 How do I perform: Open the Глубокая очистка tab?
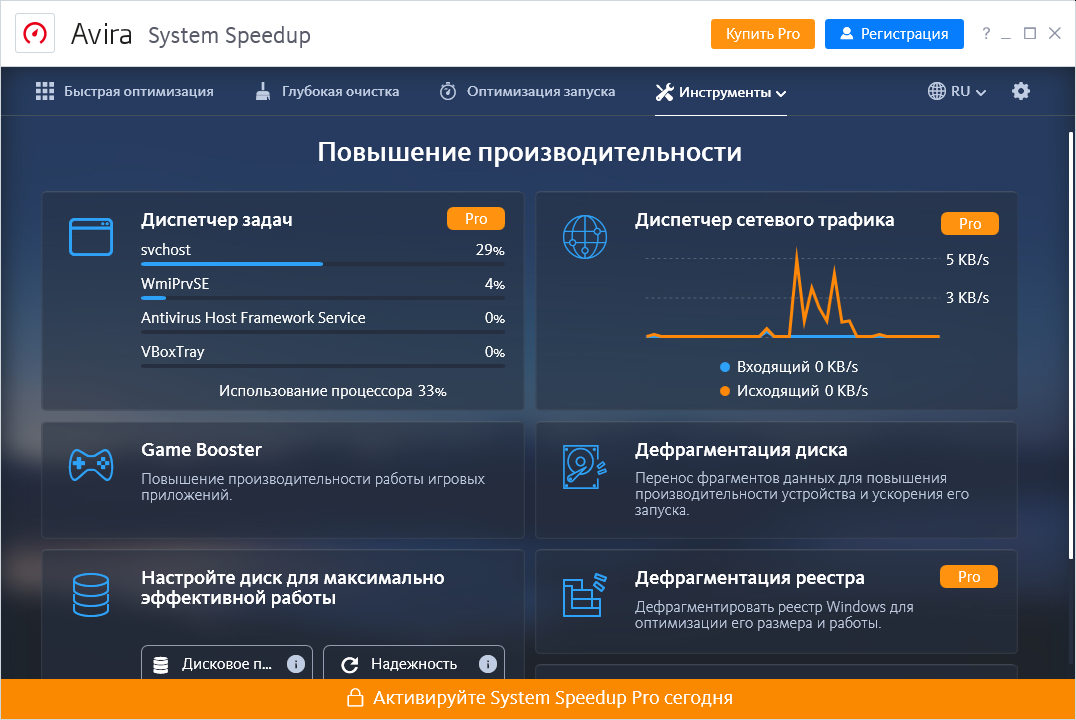click(327, 91)
